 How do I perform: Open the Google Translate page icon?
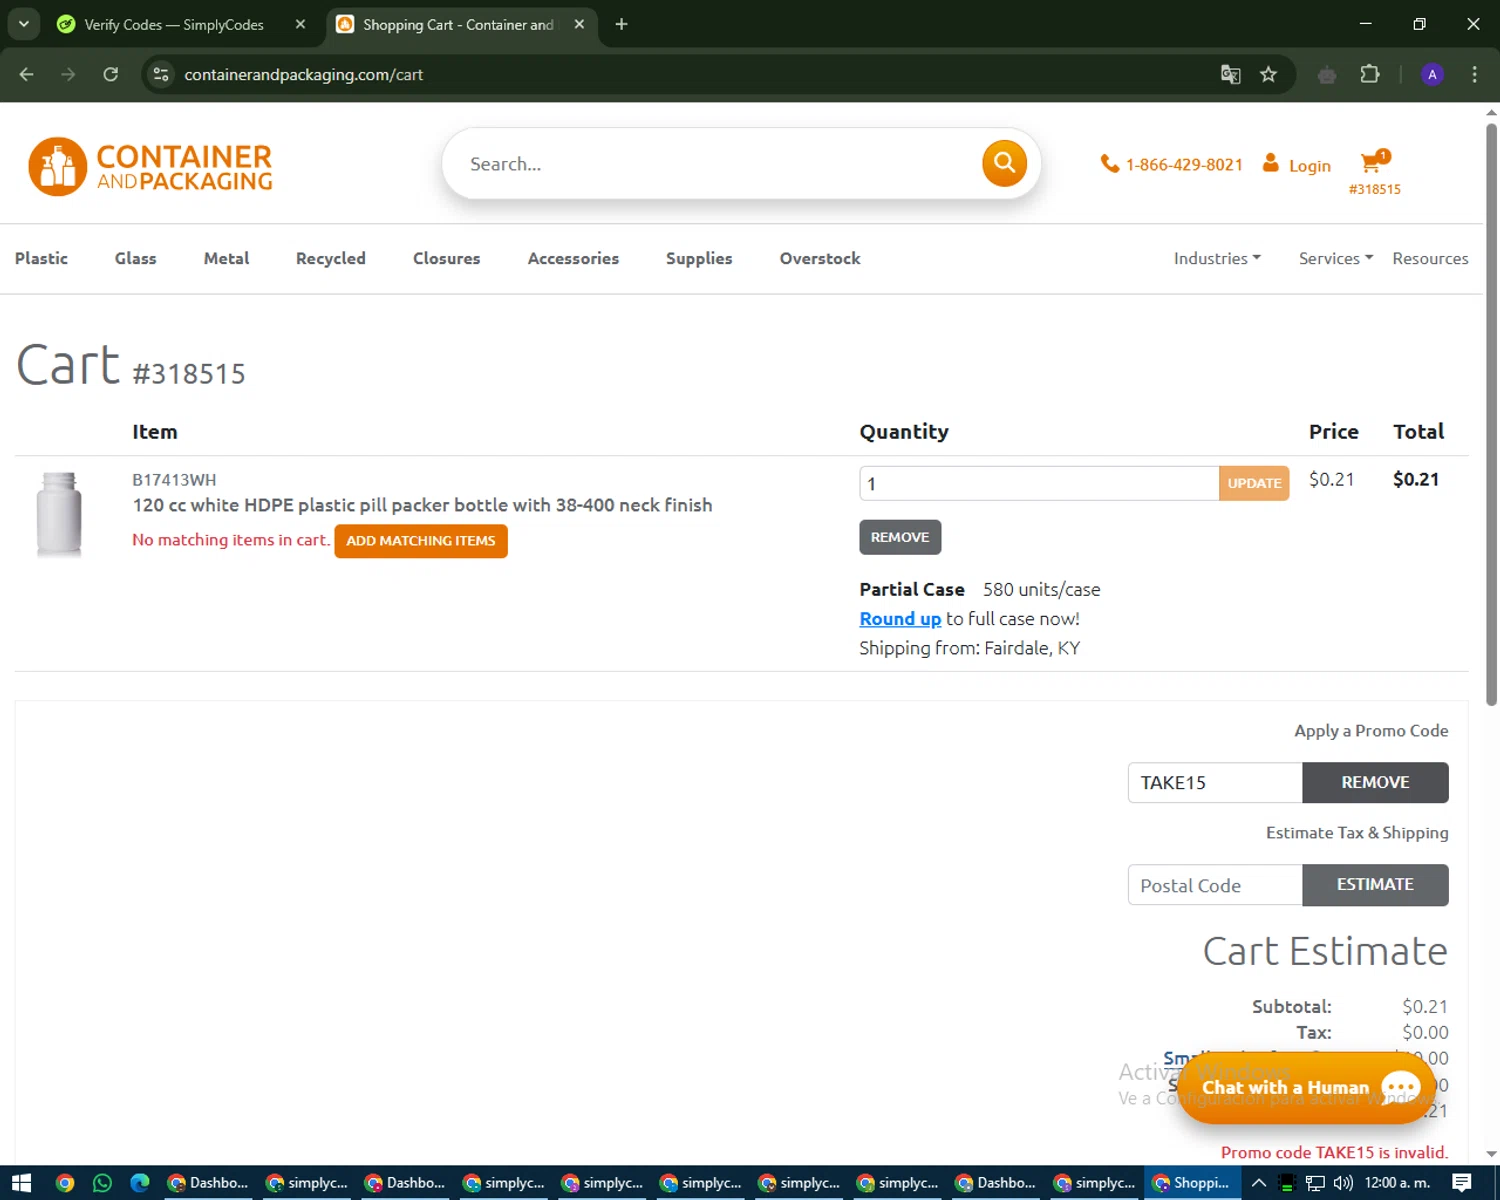coord(1231,74)
